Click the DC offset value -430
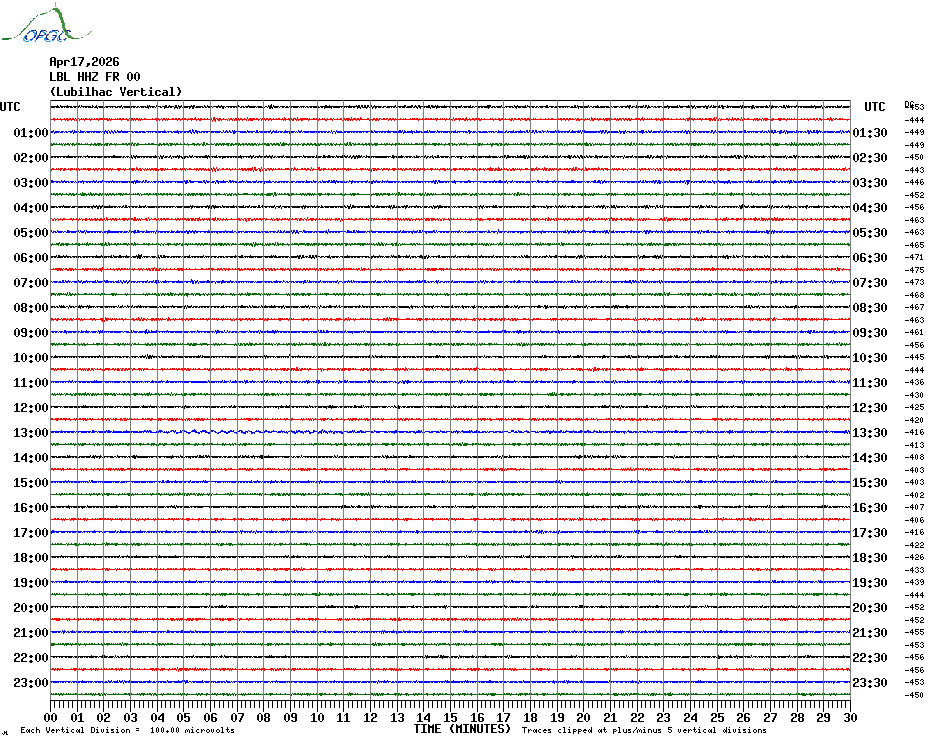The image size is (930, 744). click(914, 395)
